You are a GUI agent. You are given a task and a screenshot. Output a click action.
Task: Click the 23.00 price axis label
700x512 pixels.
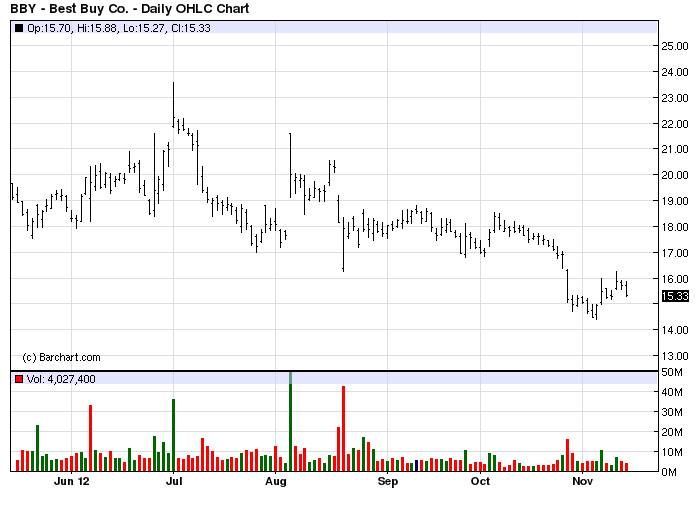coord(675,98)
